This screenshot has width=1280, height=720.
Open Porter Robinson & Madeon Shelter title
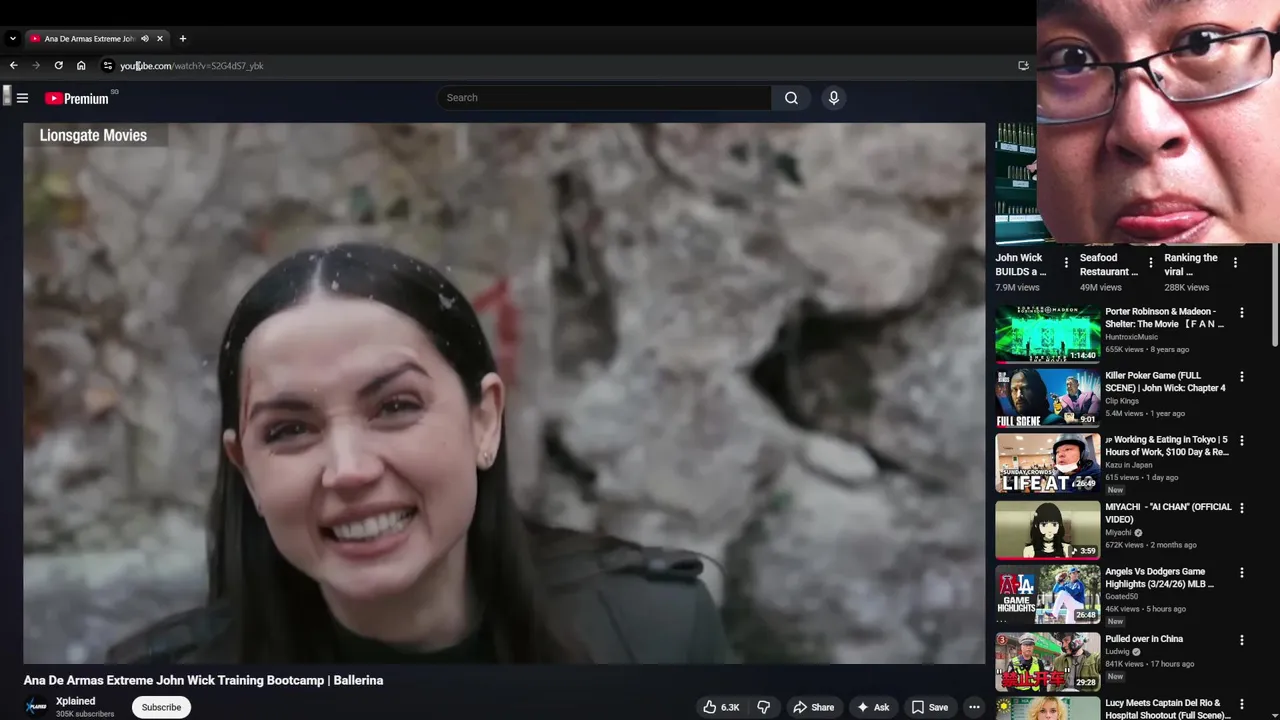1165,318
